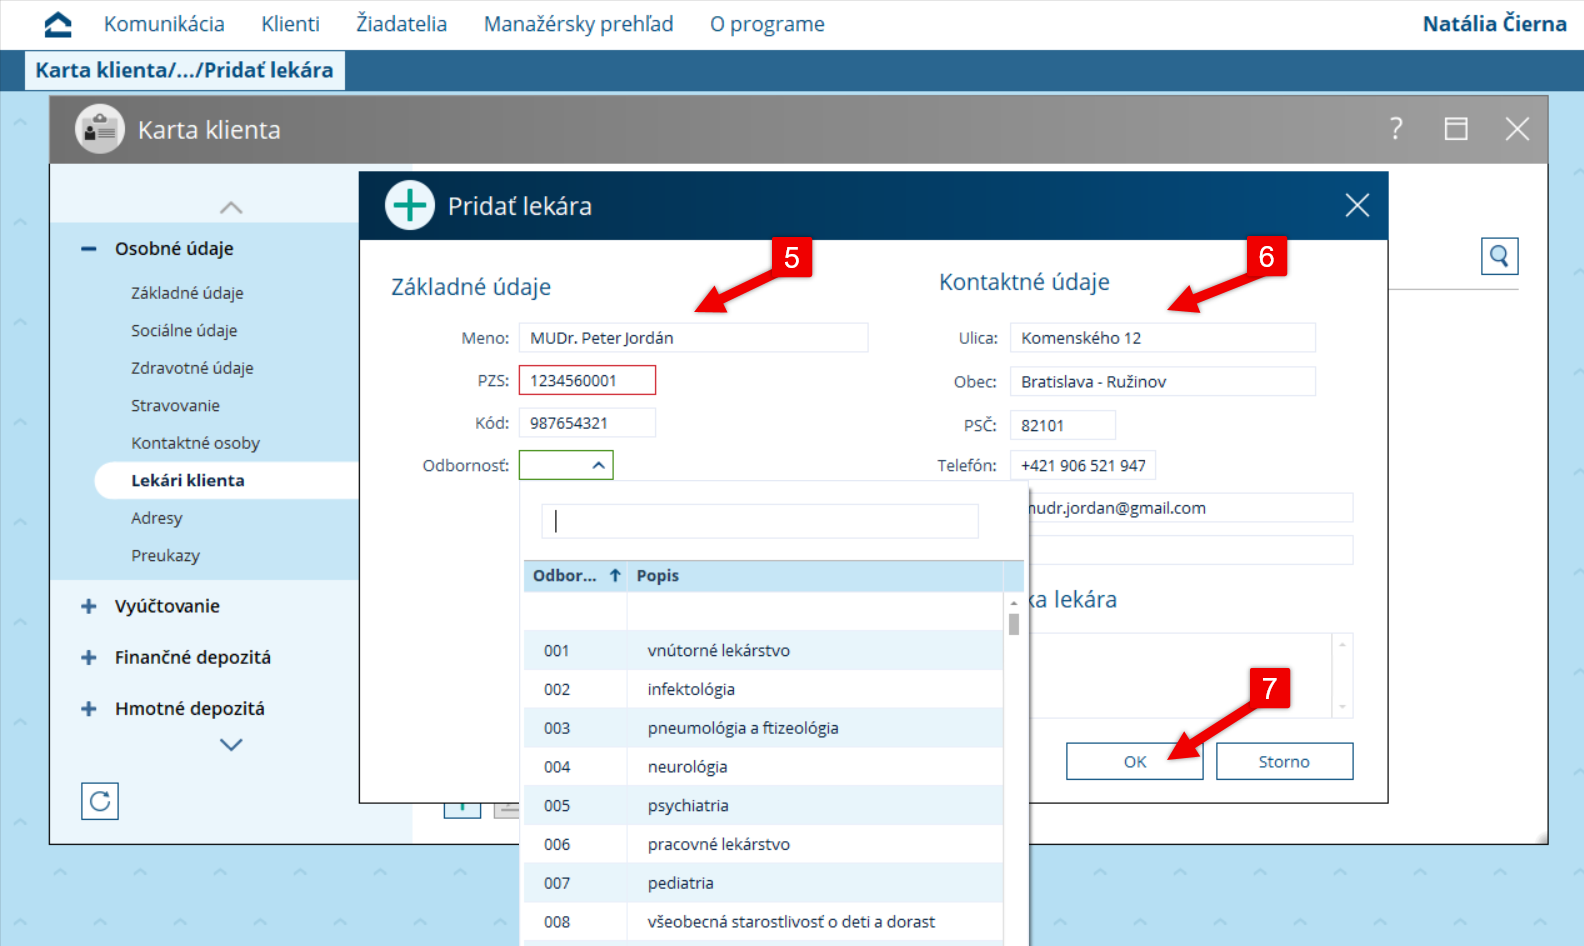Open the Žiadatelia menu

click(402, 24)
